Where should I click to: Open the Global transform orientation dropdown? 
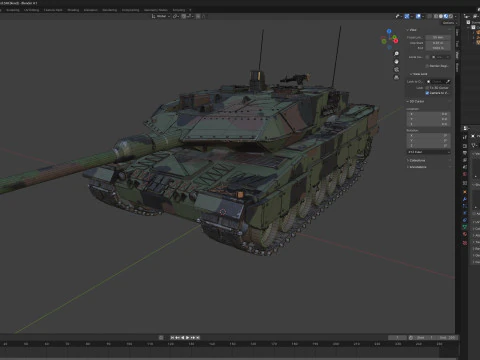161,16
